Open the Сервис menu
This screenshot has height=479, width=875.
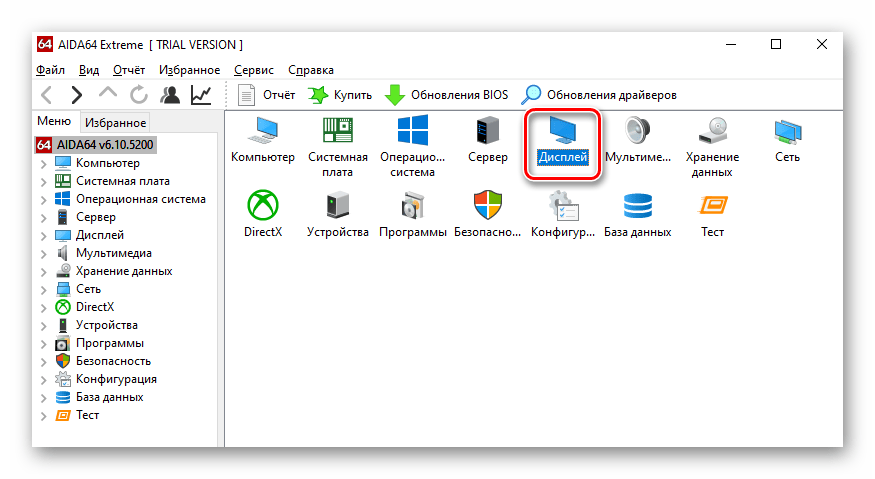(x=254, y=70)
